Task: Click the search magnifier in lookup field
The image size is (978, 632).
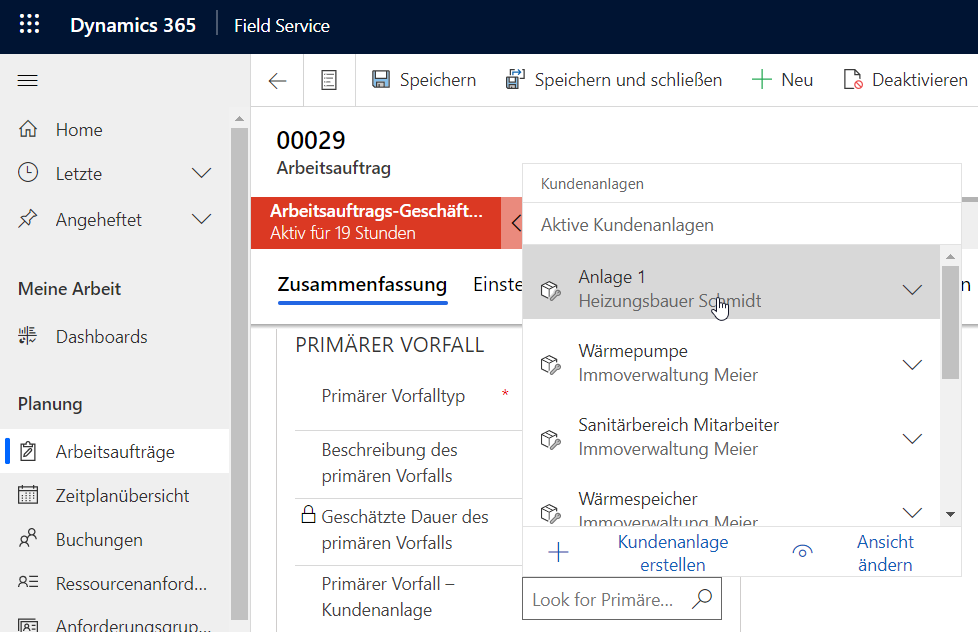Action: (x=702, y=599)
